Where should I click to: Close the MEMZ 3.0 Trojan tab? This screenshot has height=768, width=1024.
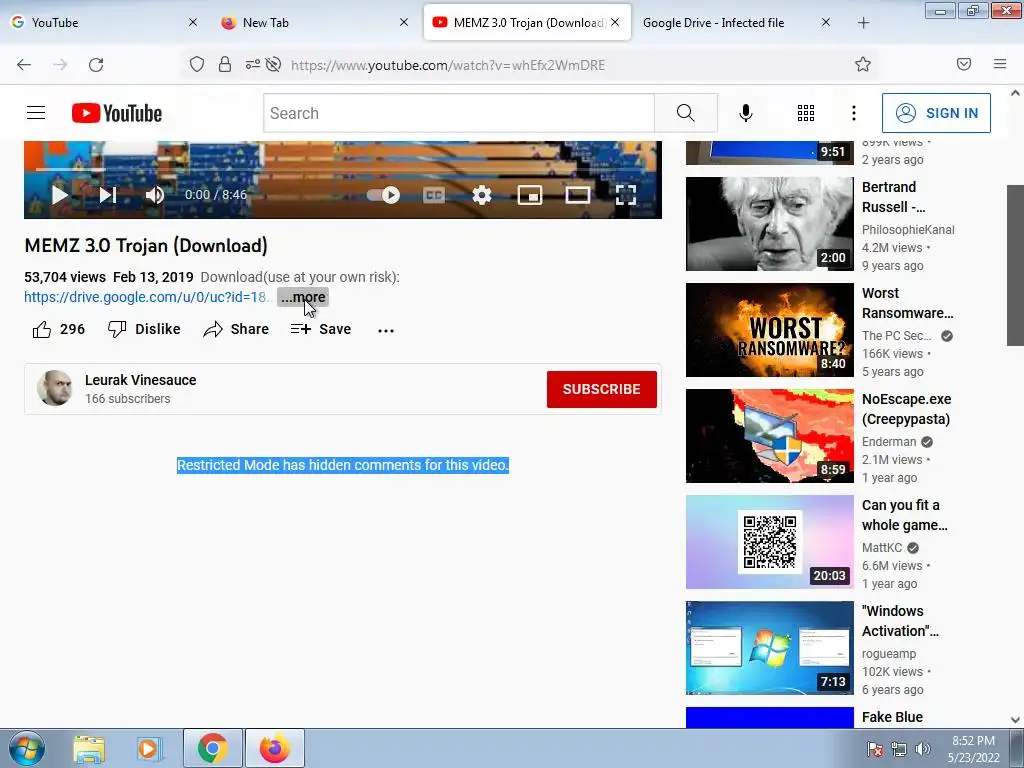pos(615,22)
